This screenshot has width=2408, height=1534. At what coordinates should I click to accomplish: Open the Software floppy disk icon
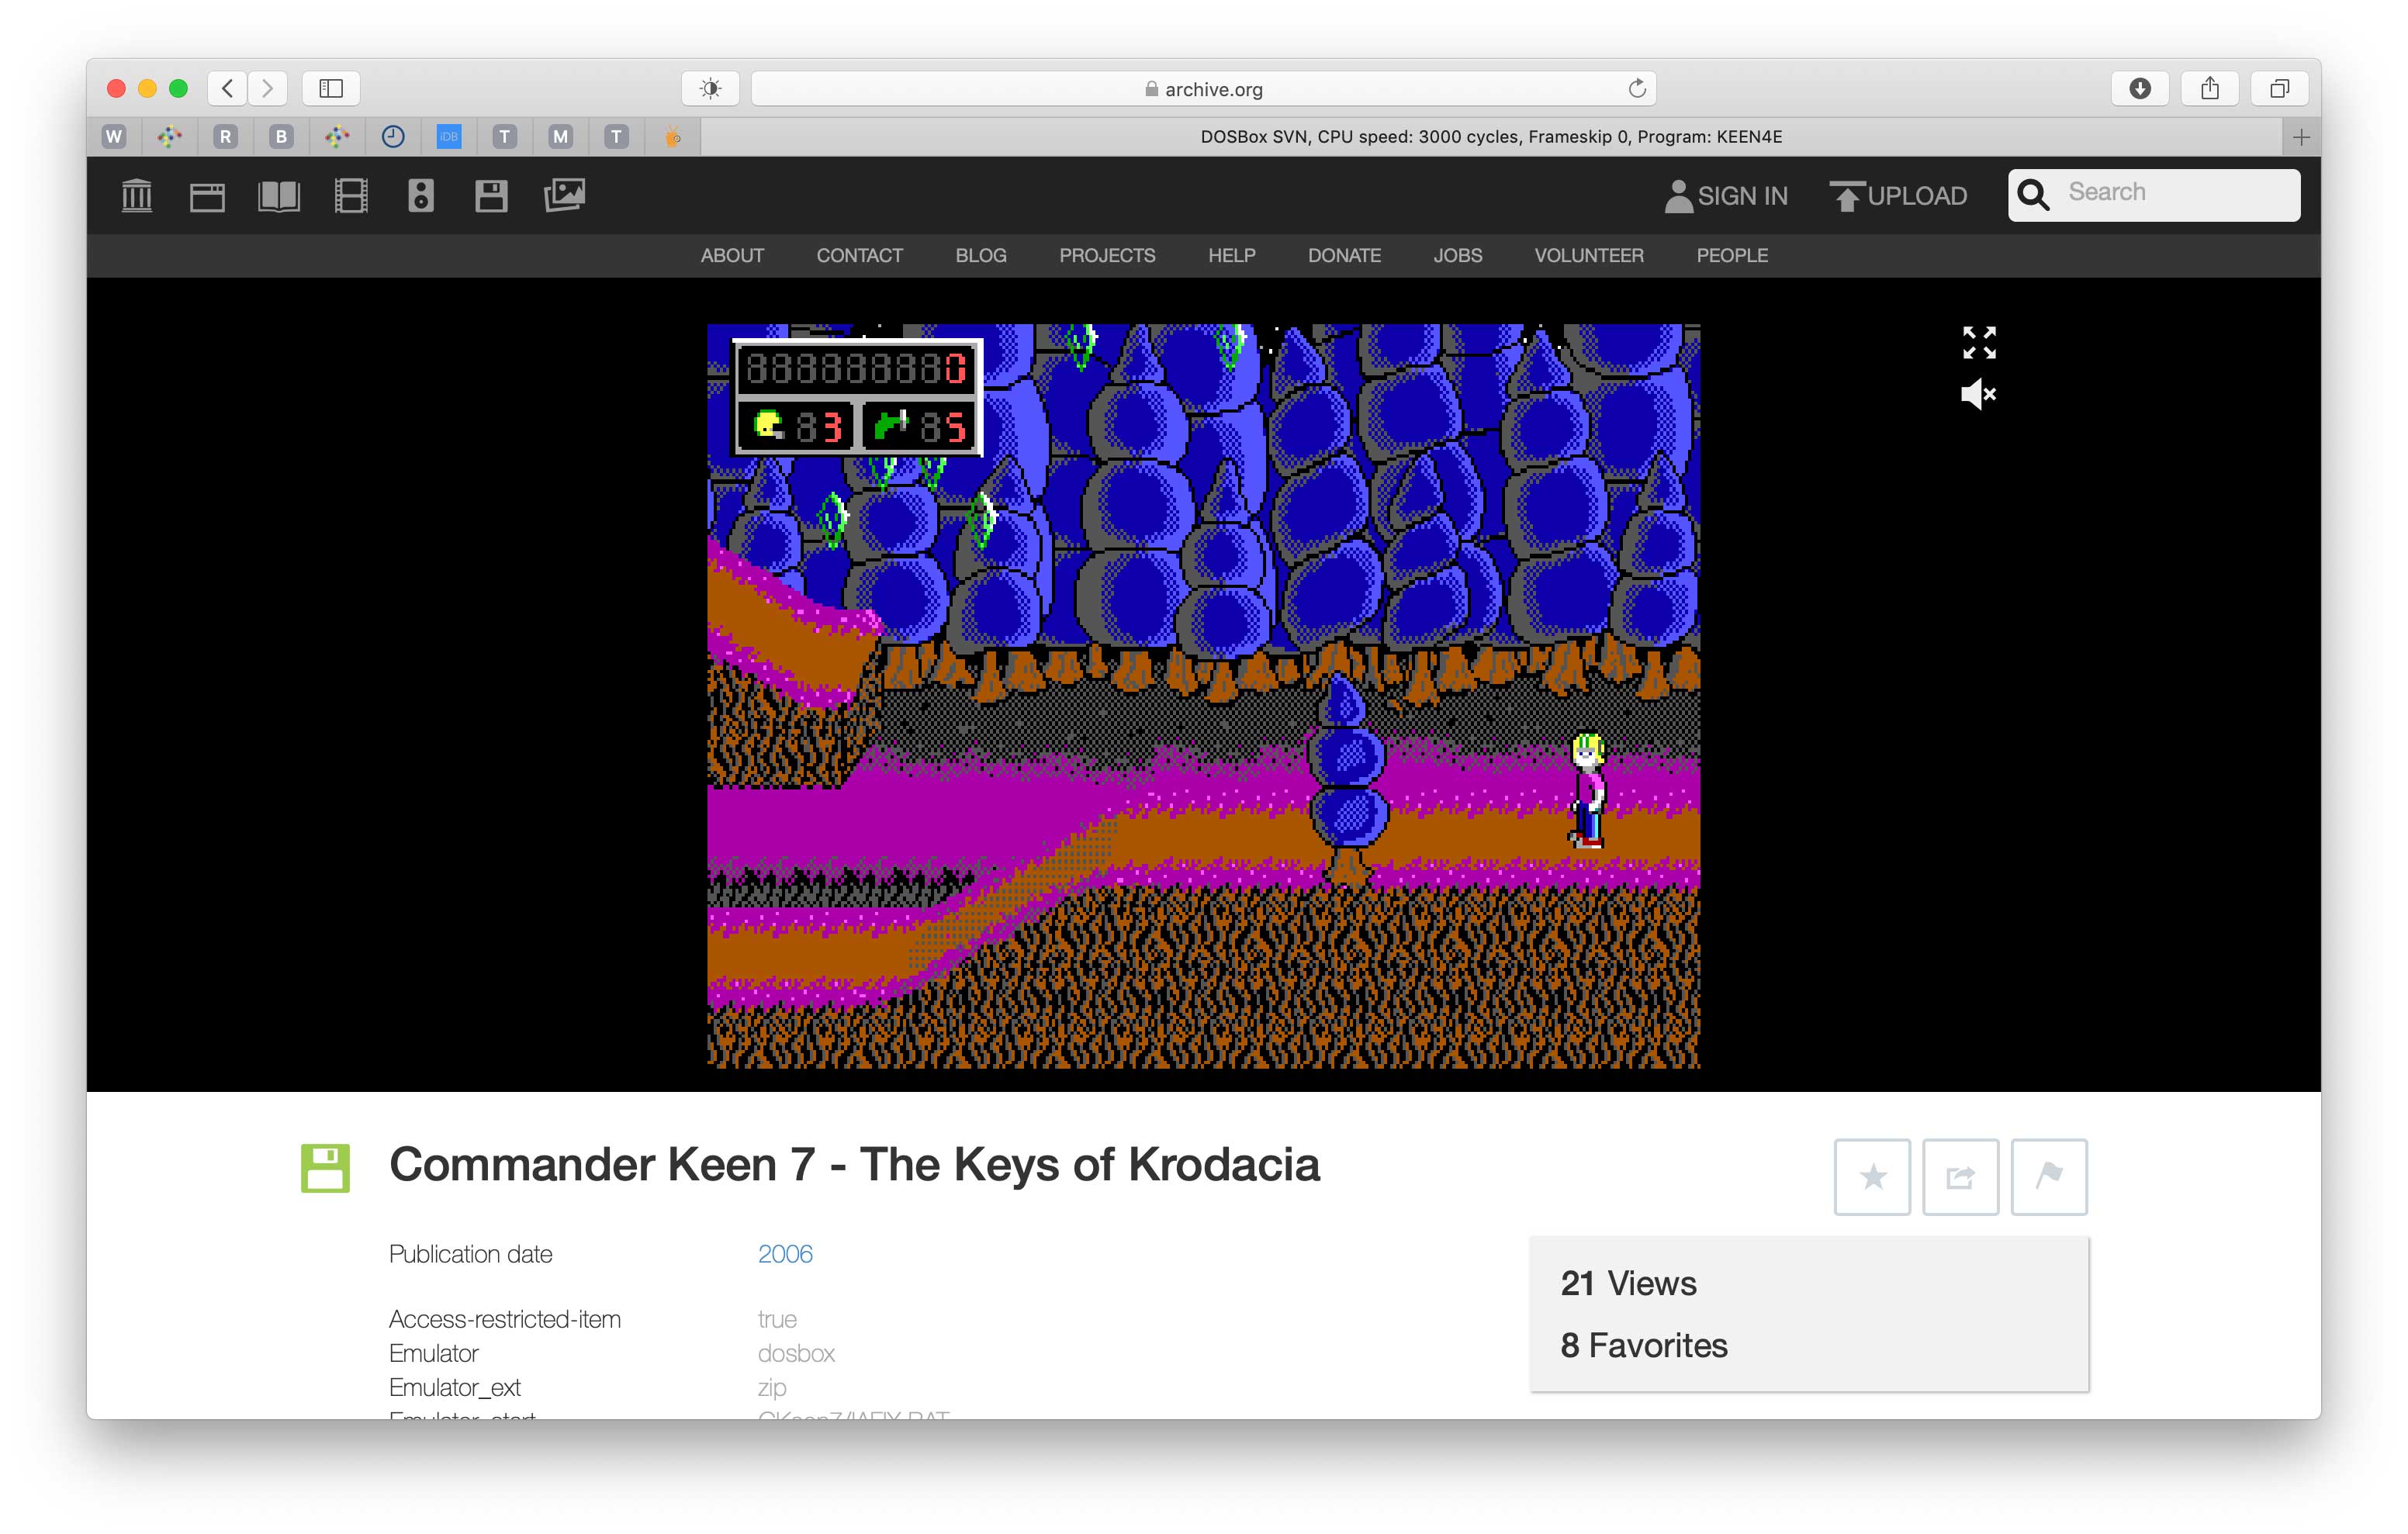[491, 195]
